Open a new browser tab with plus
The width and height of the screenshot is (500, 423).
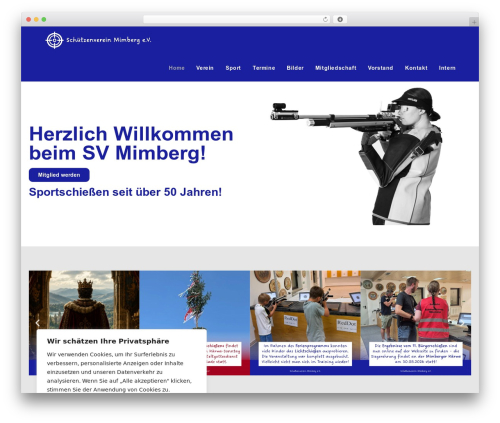474,22
